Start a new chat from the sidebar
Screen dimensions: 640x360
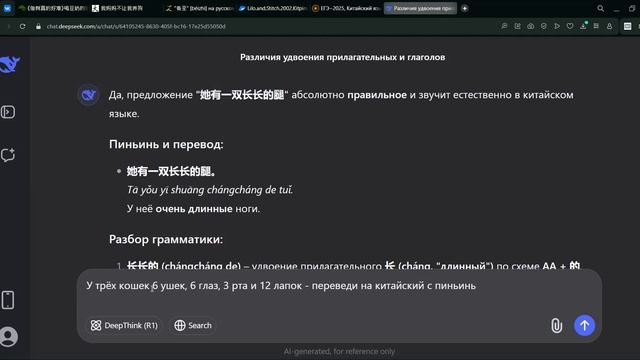tap(8, 155)
